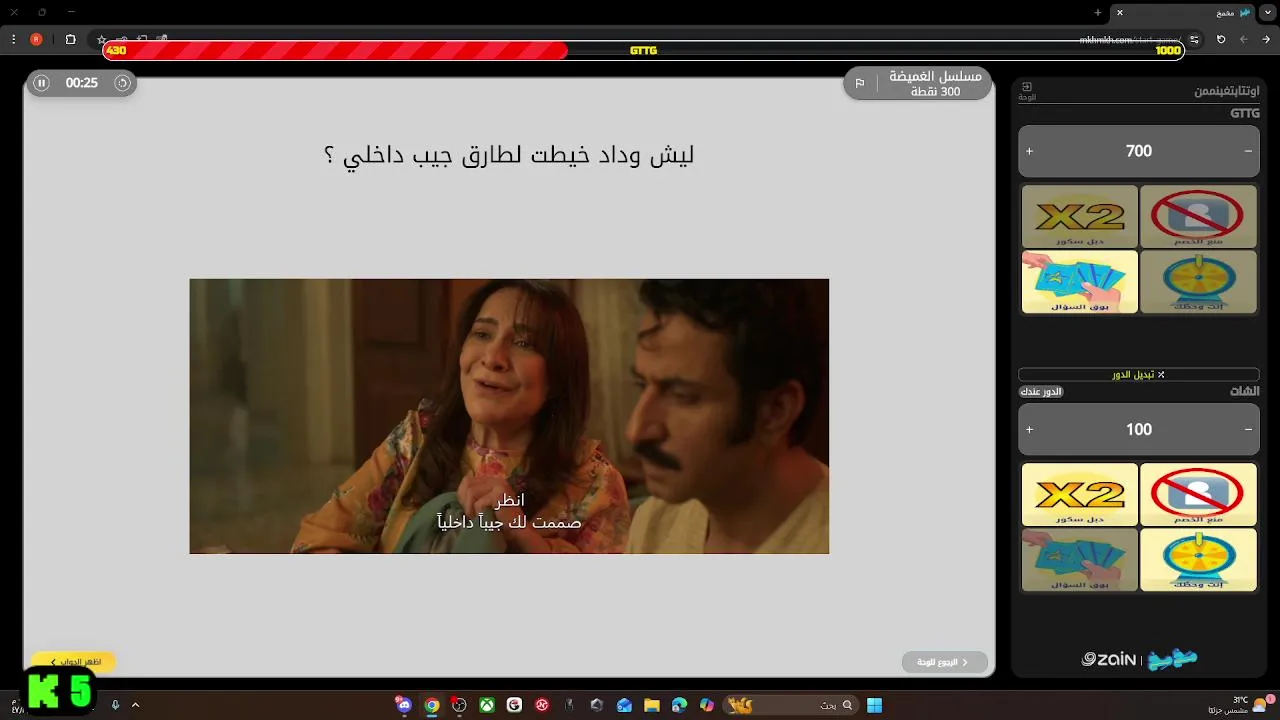Use second team's X2 double score card
The image size is (1280, 720).
(1080, 495)
